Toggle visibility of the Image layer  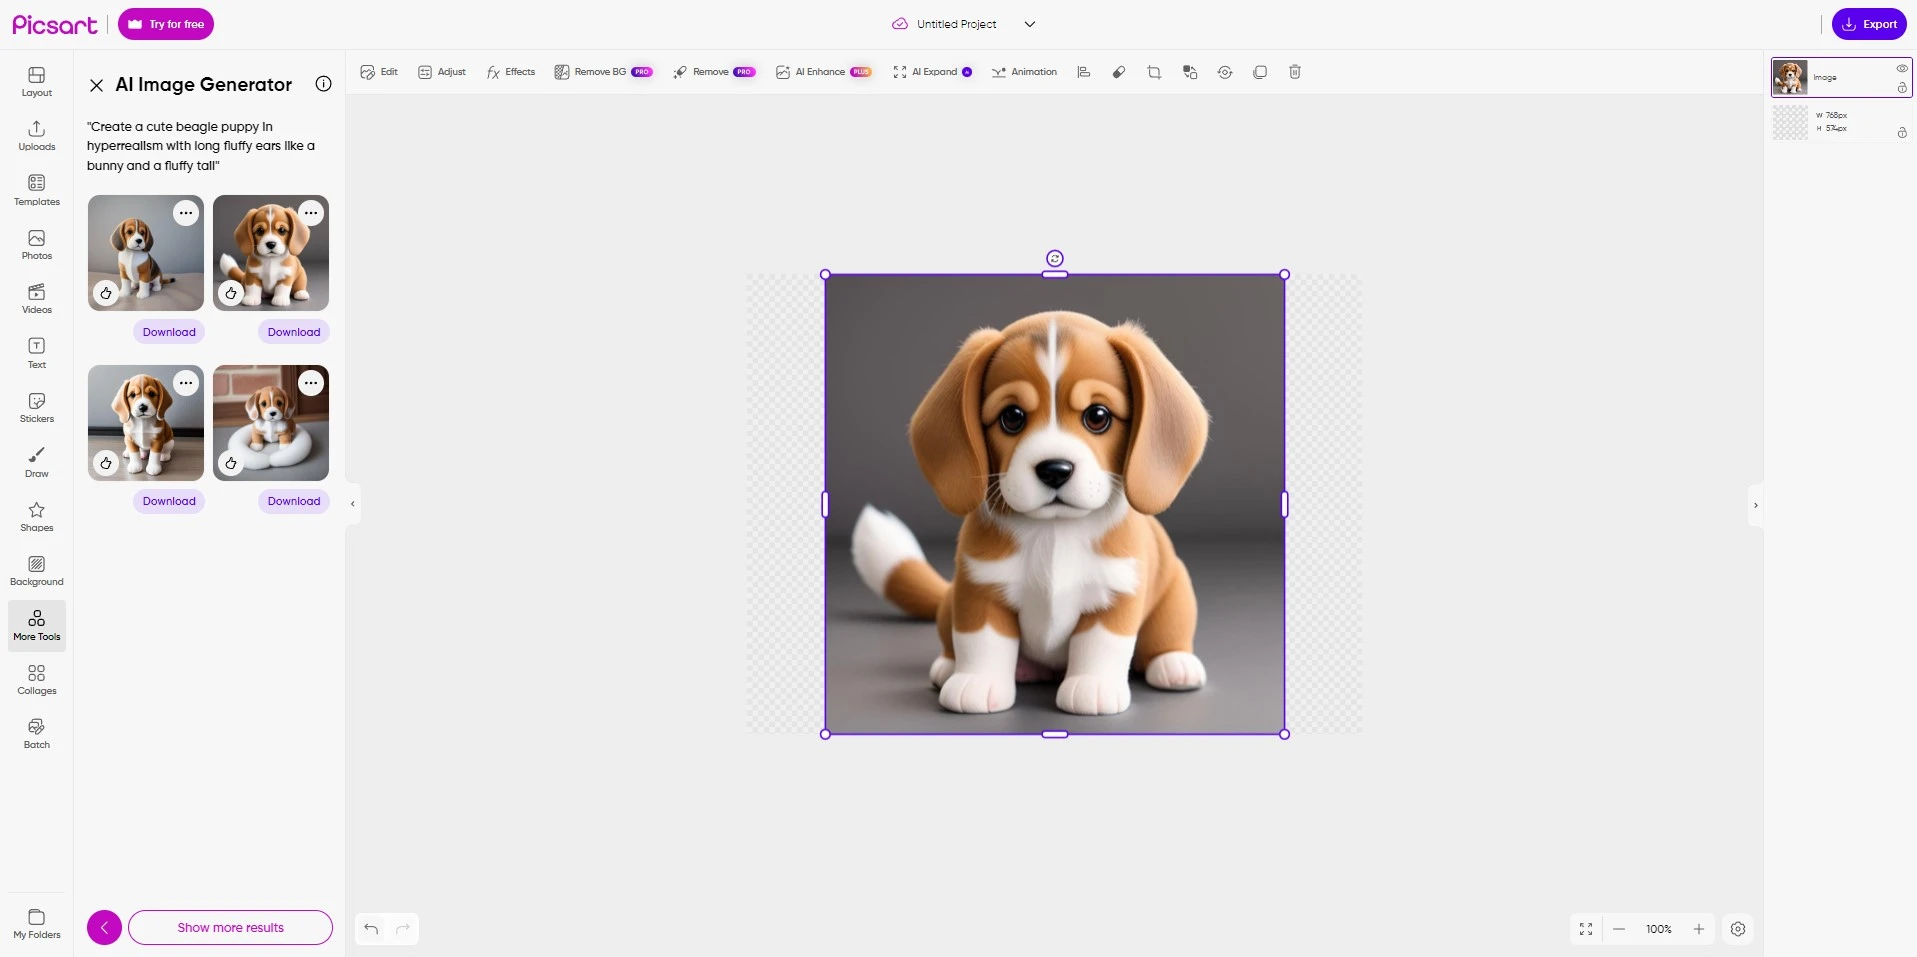[1902, 68]
